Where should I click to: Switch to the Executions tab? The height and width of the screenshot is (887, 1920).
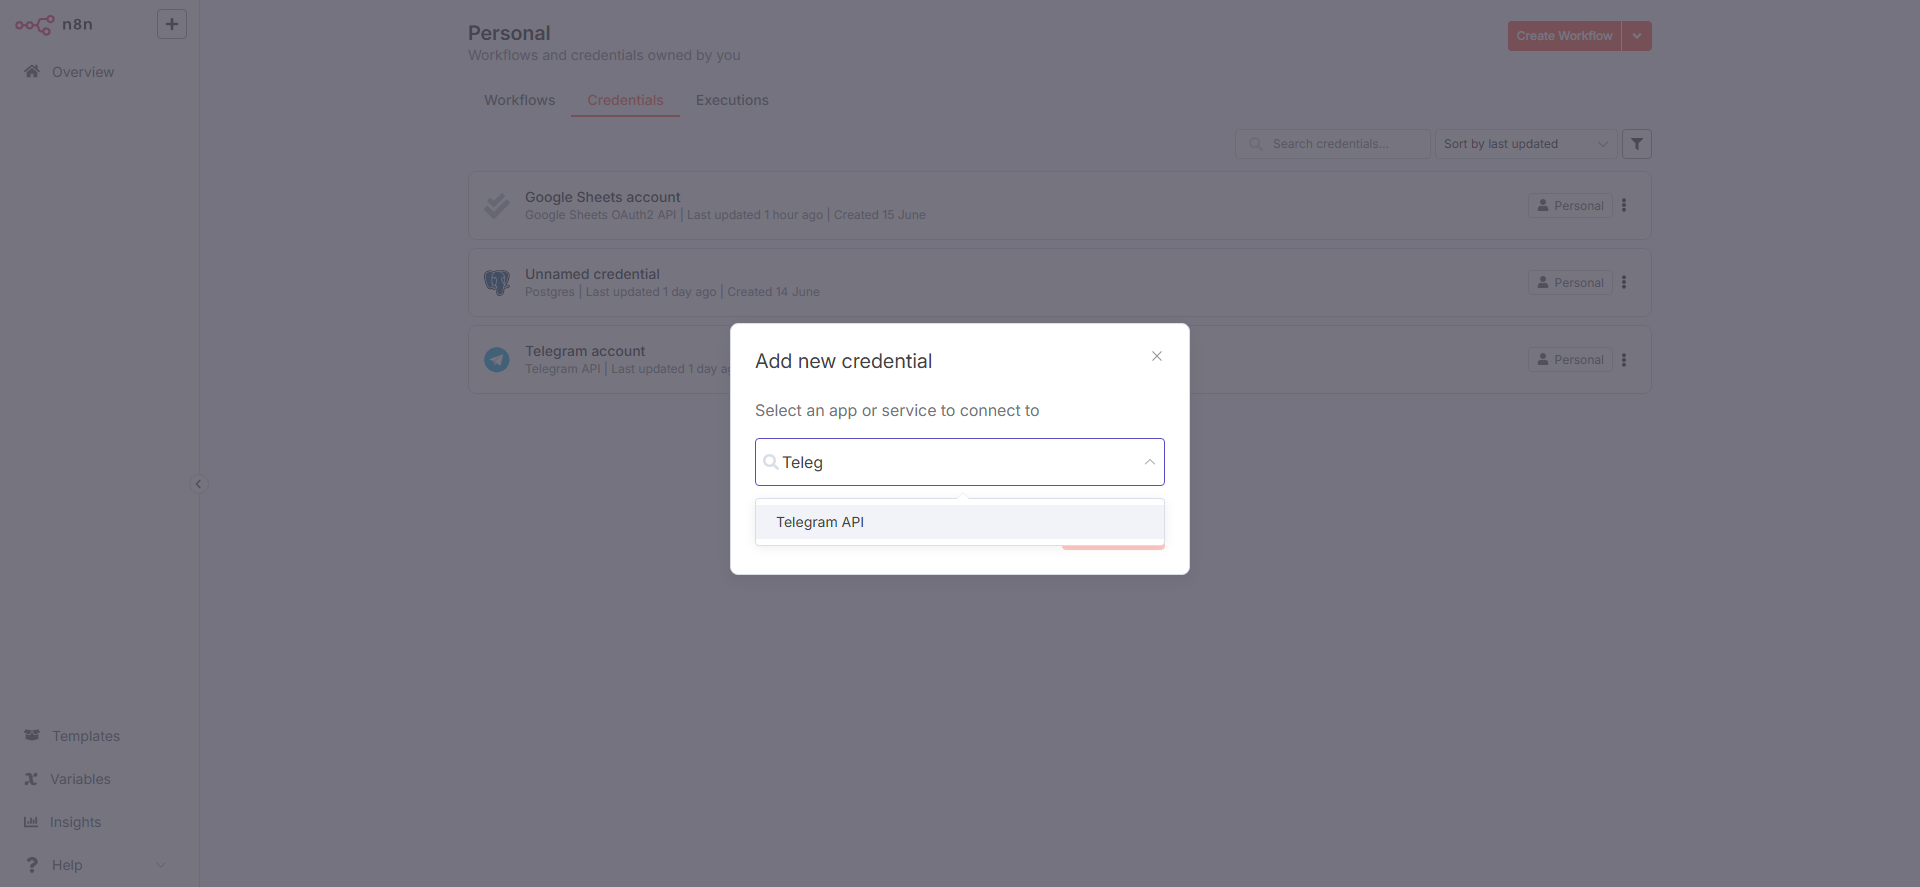coord(732,100)
